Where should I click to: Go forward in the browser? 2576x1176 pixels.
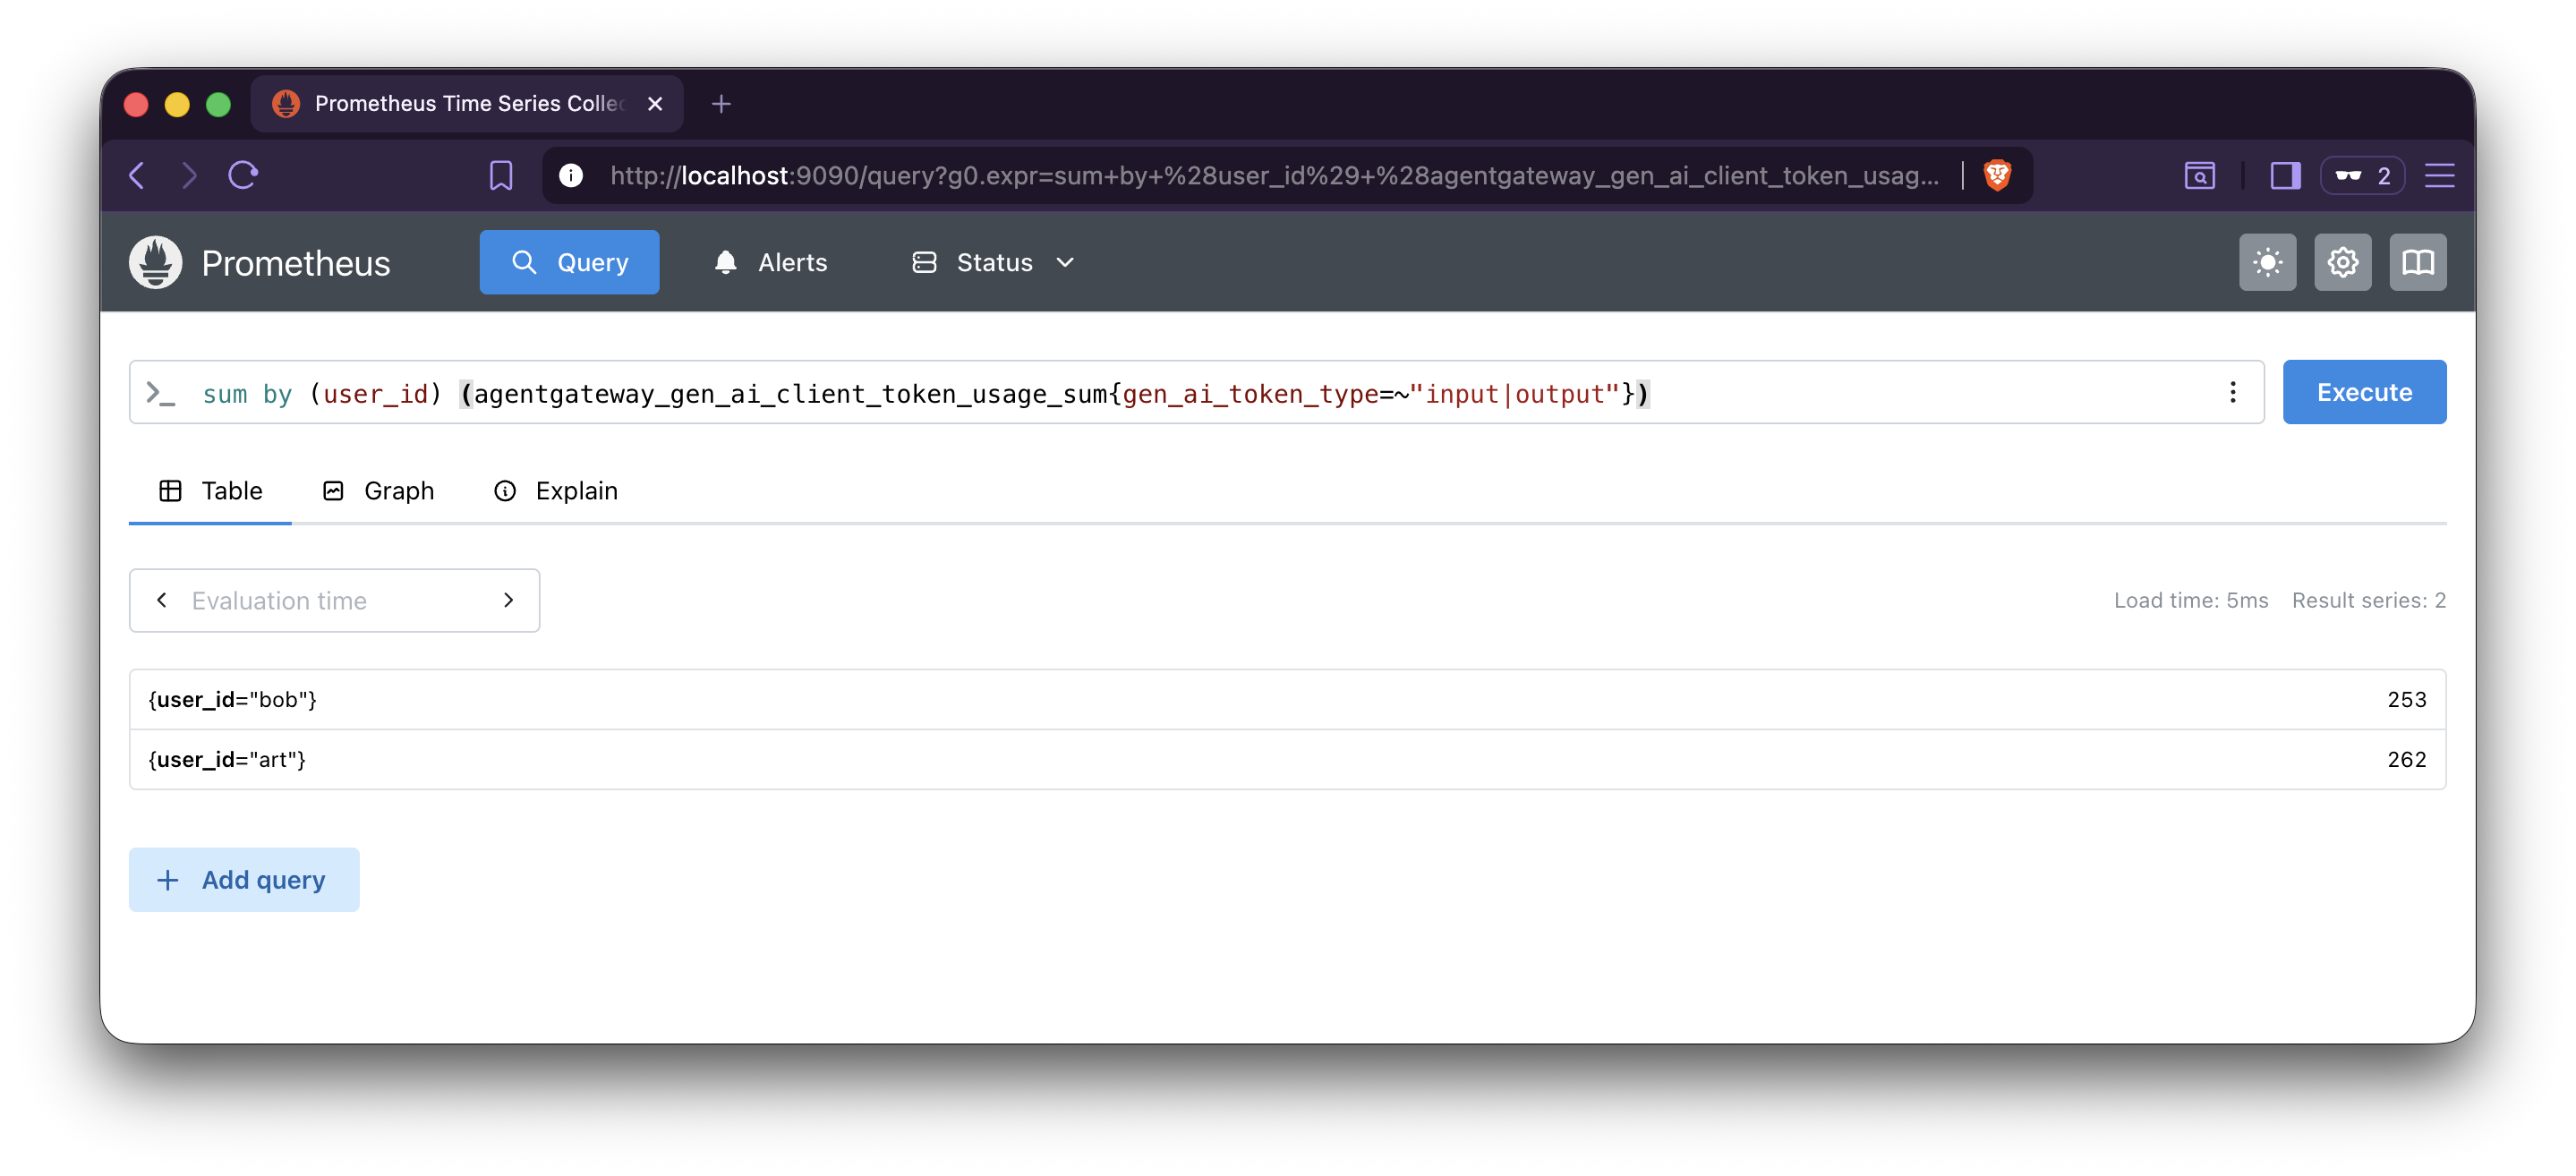189,176
